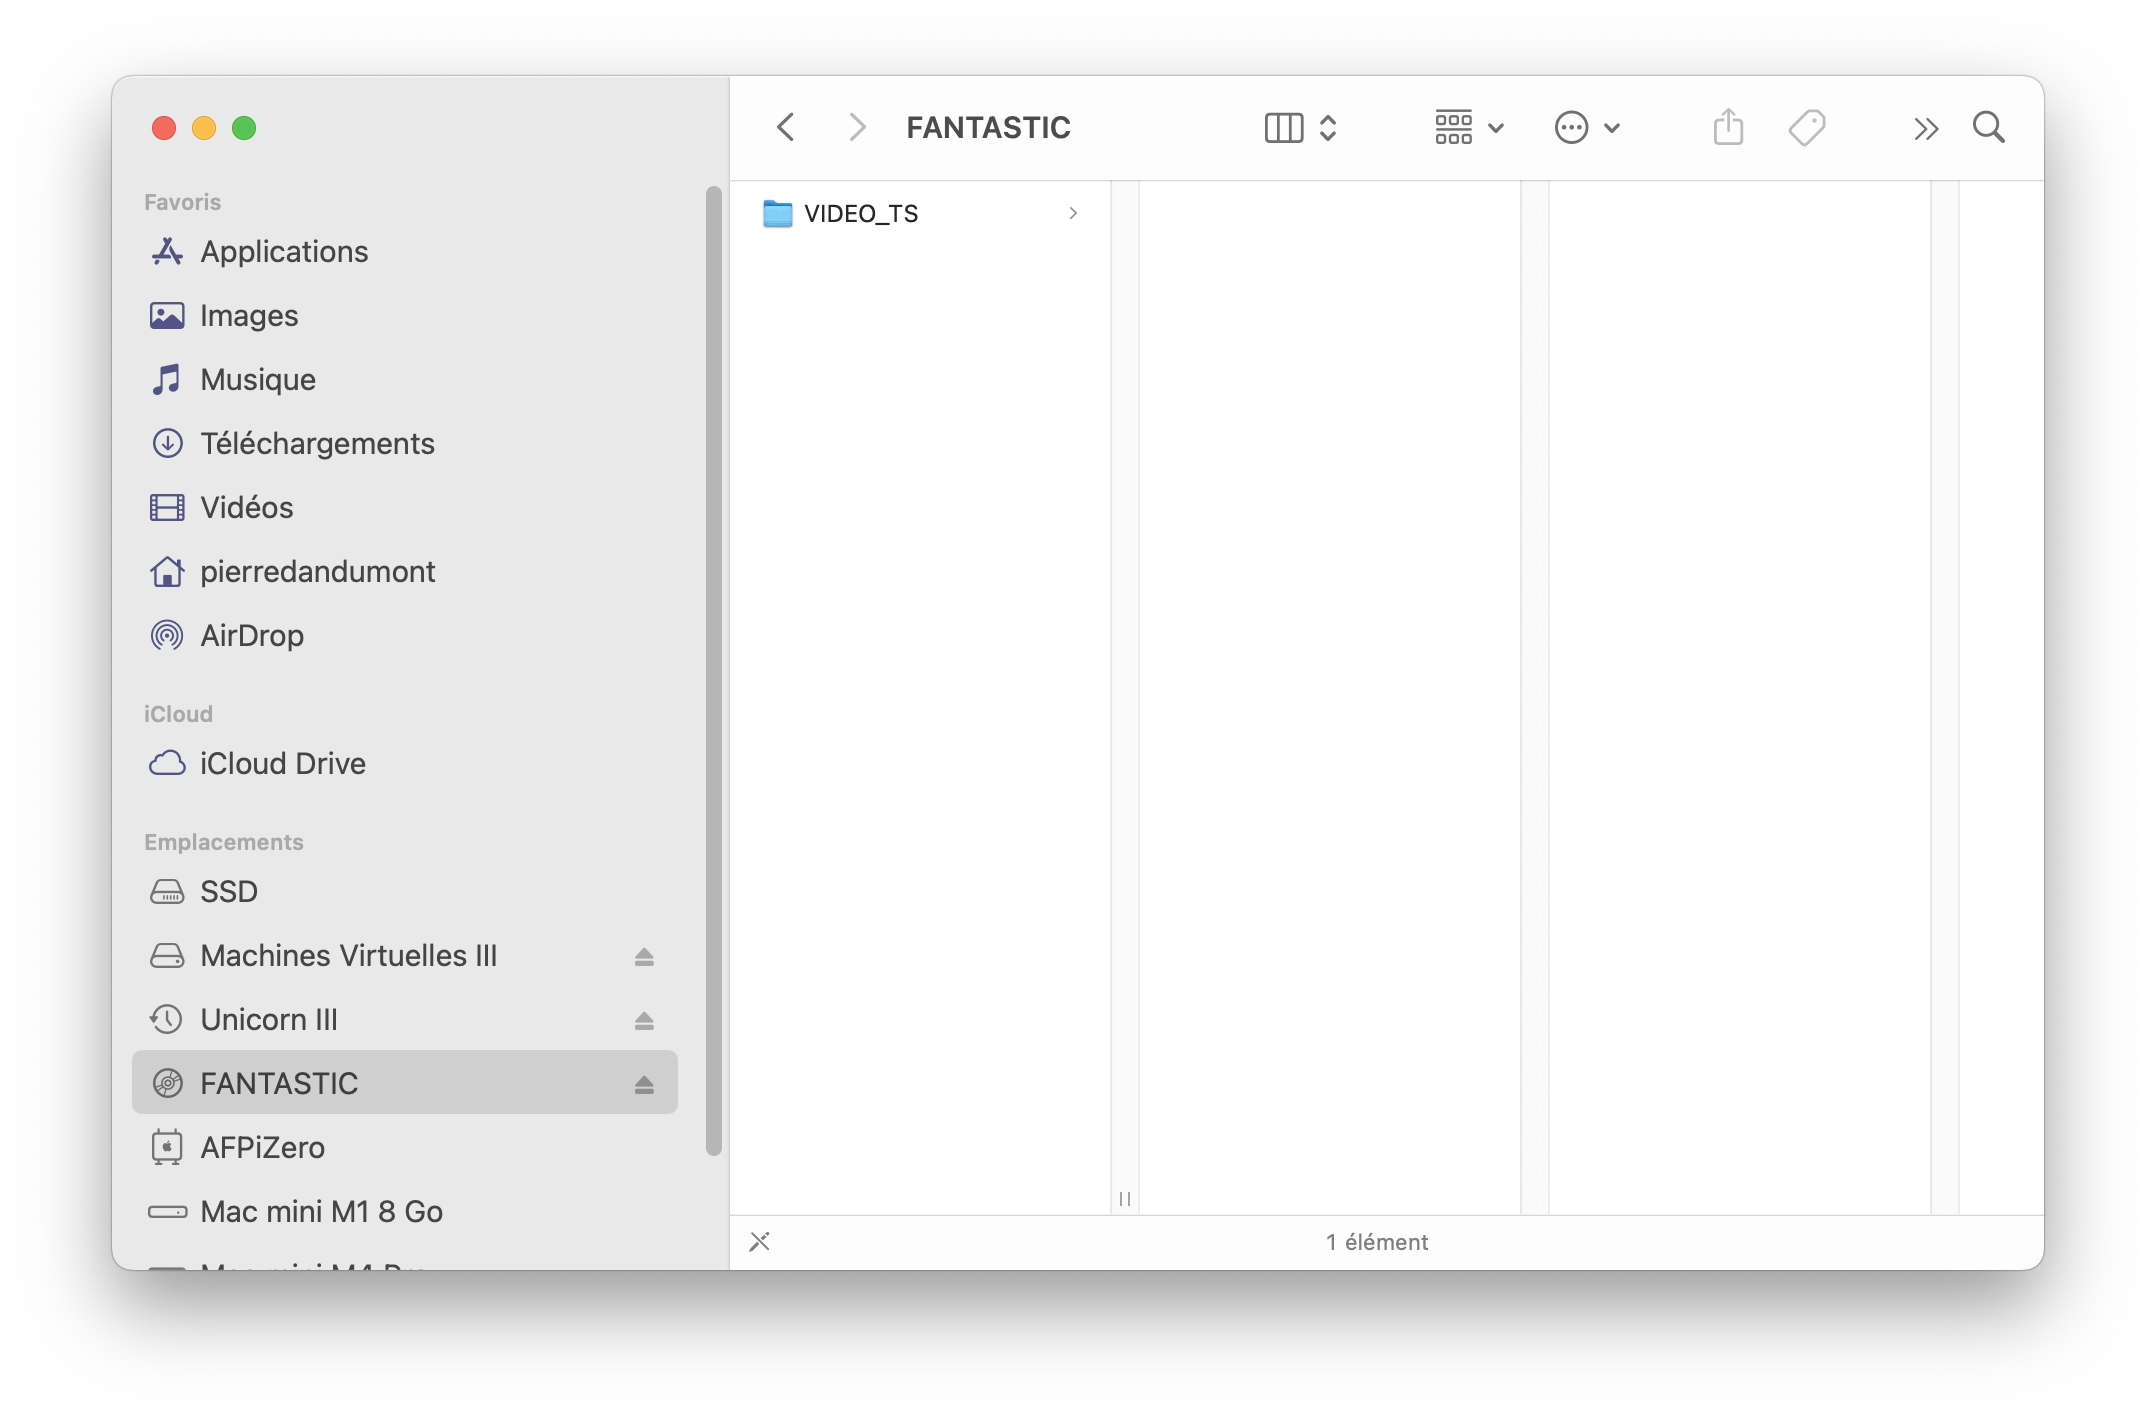Screen dimensions: 2156x1418
Task: Go back with the left chevron
Action: 786,128
